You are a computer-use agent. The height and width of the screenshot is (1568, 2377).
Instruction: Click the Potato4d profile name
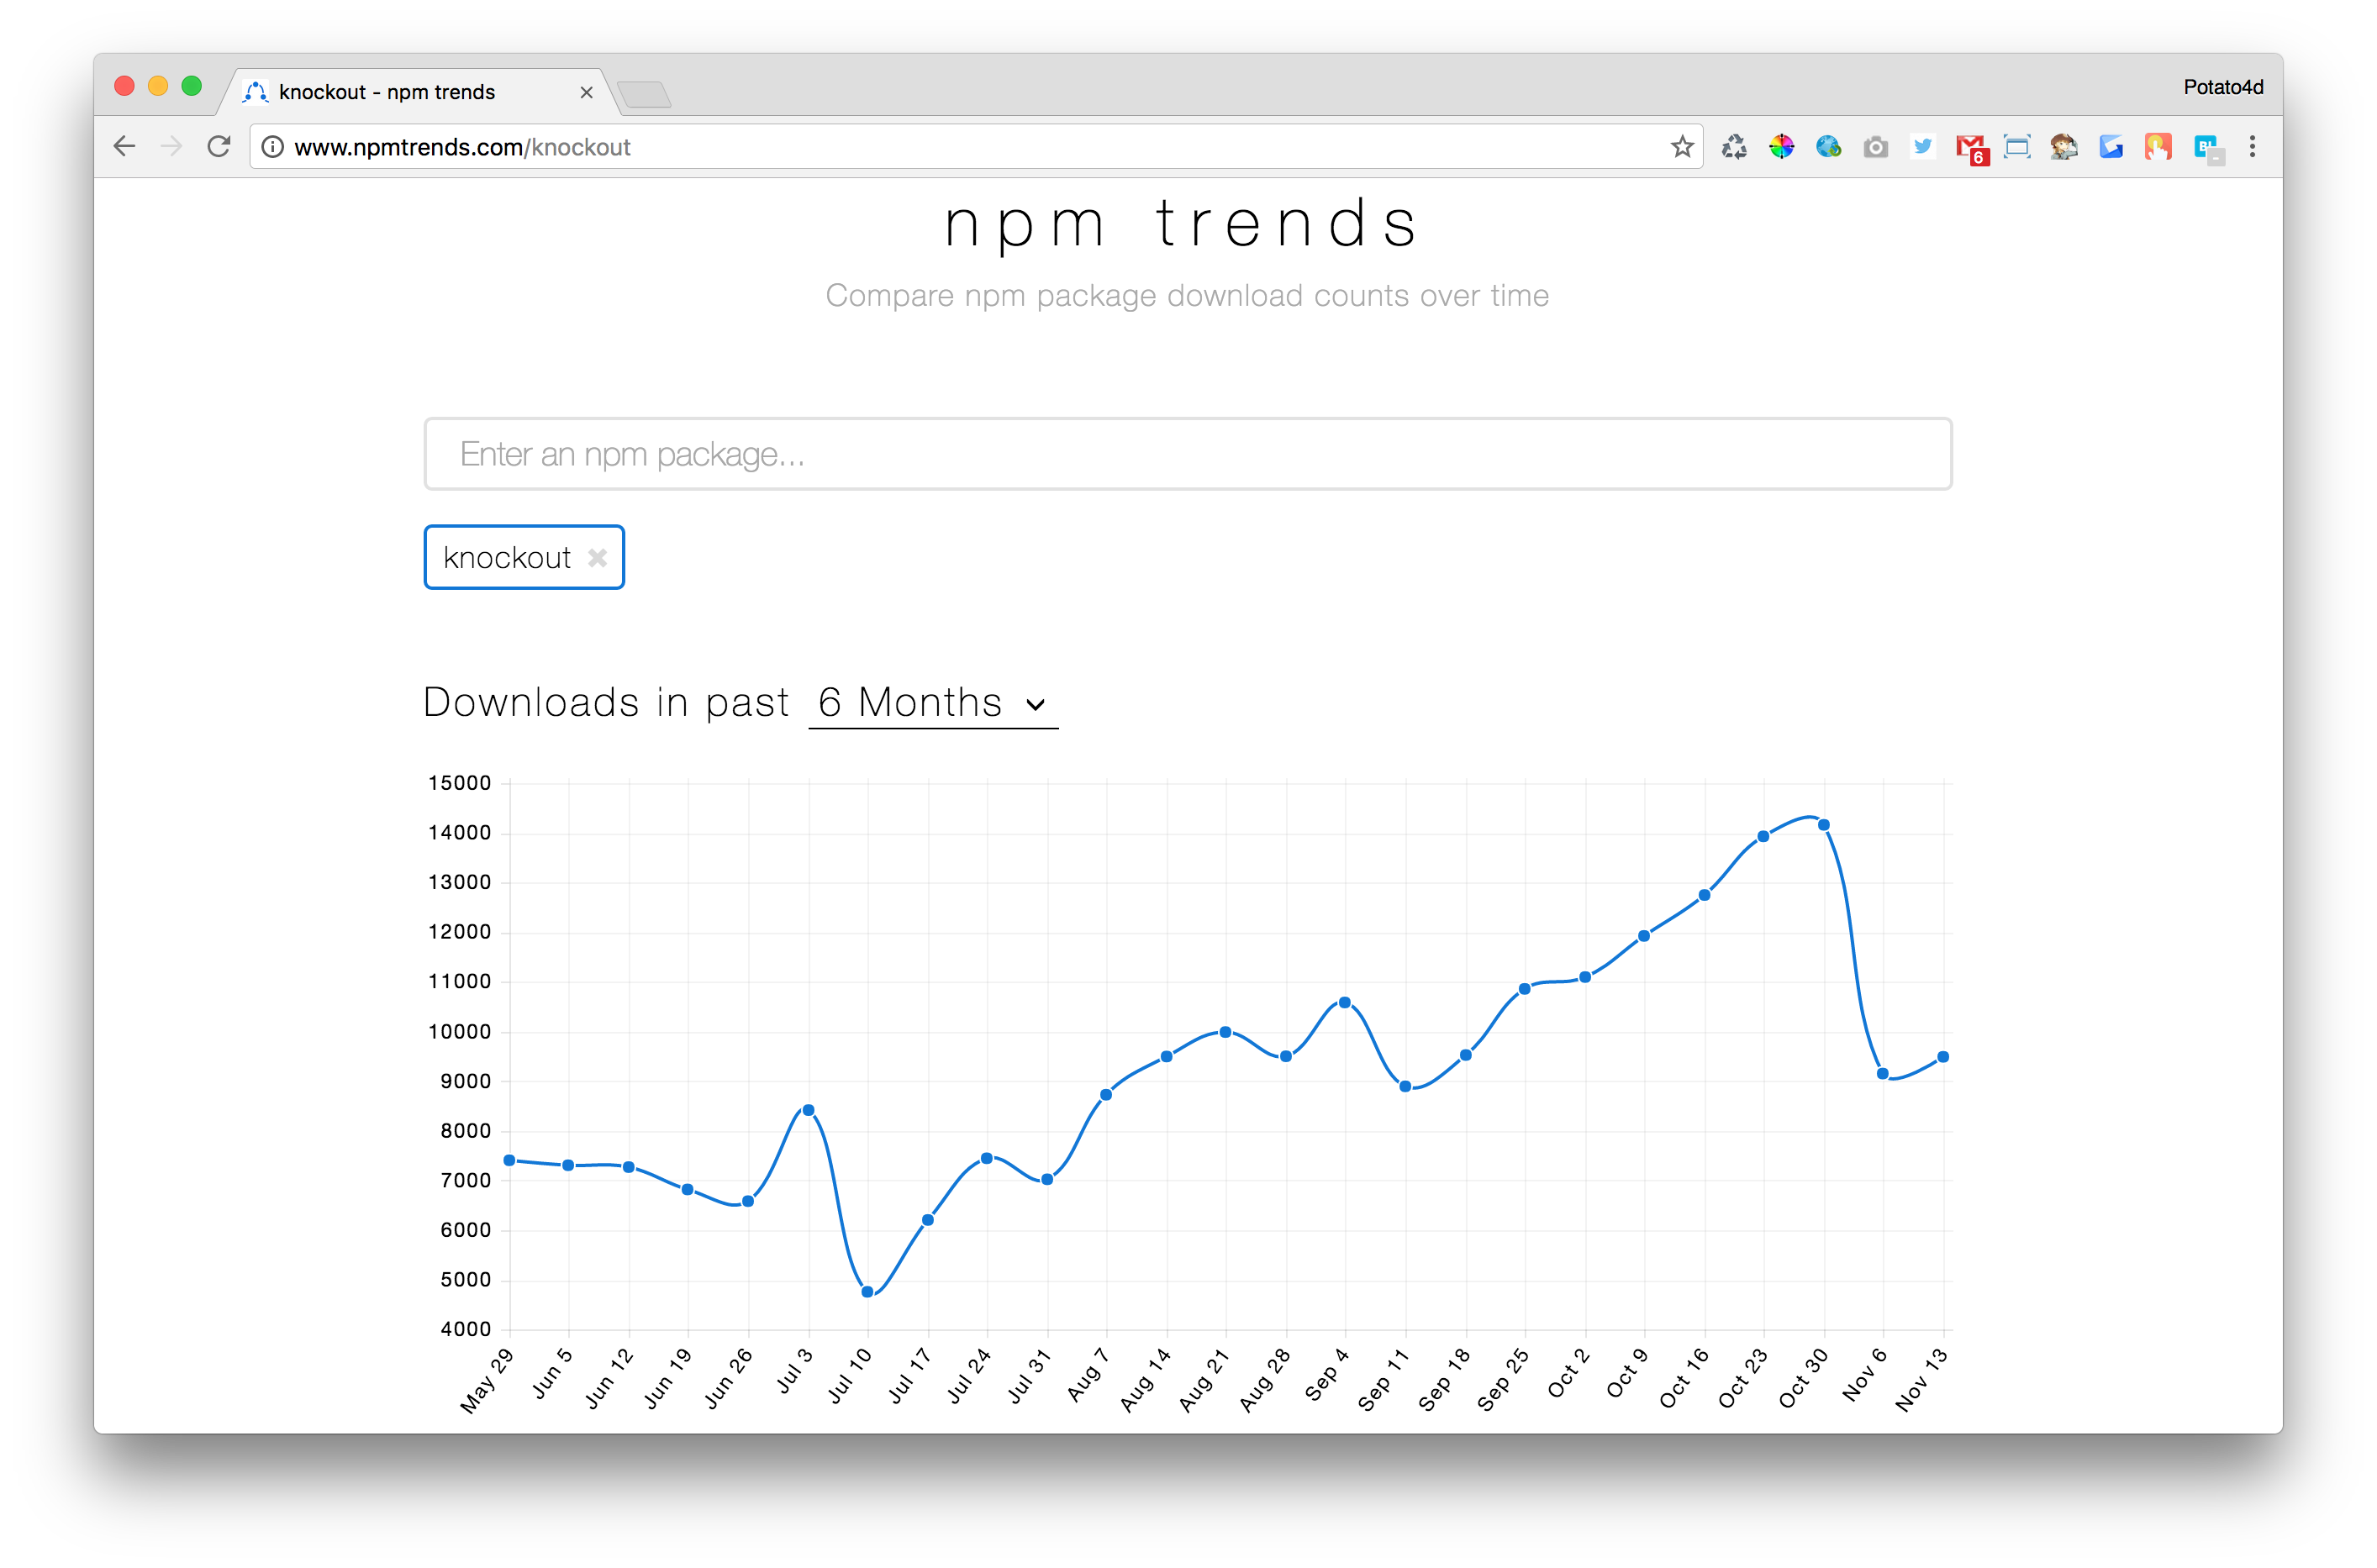click(2222, 87)
